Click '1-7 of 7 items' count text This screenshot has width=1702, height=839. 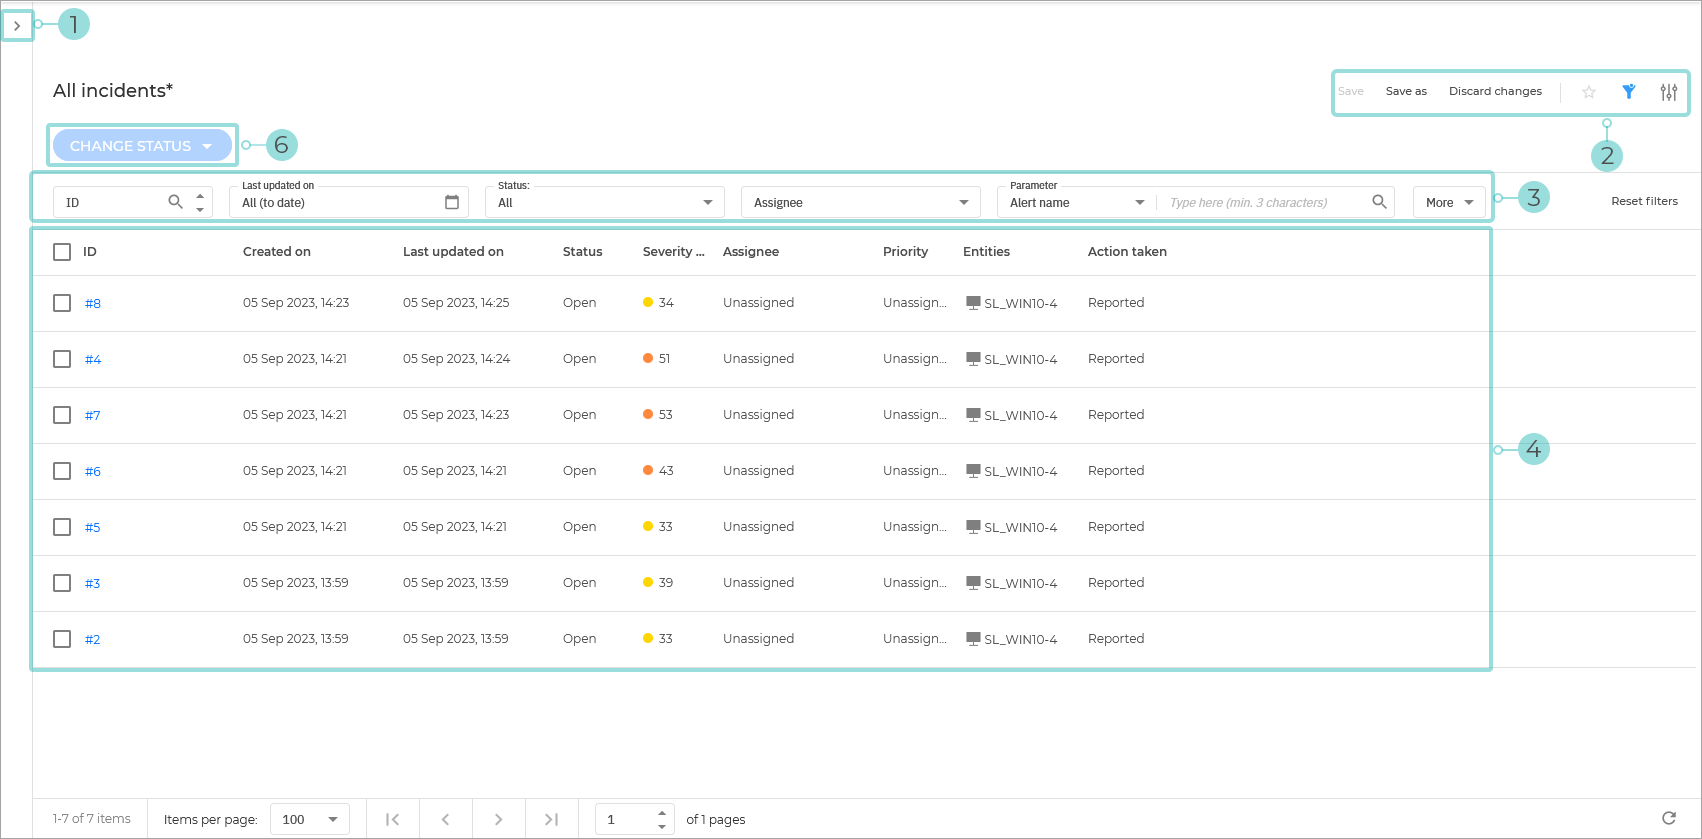click(92, 818)
